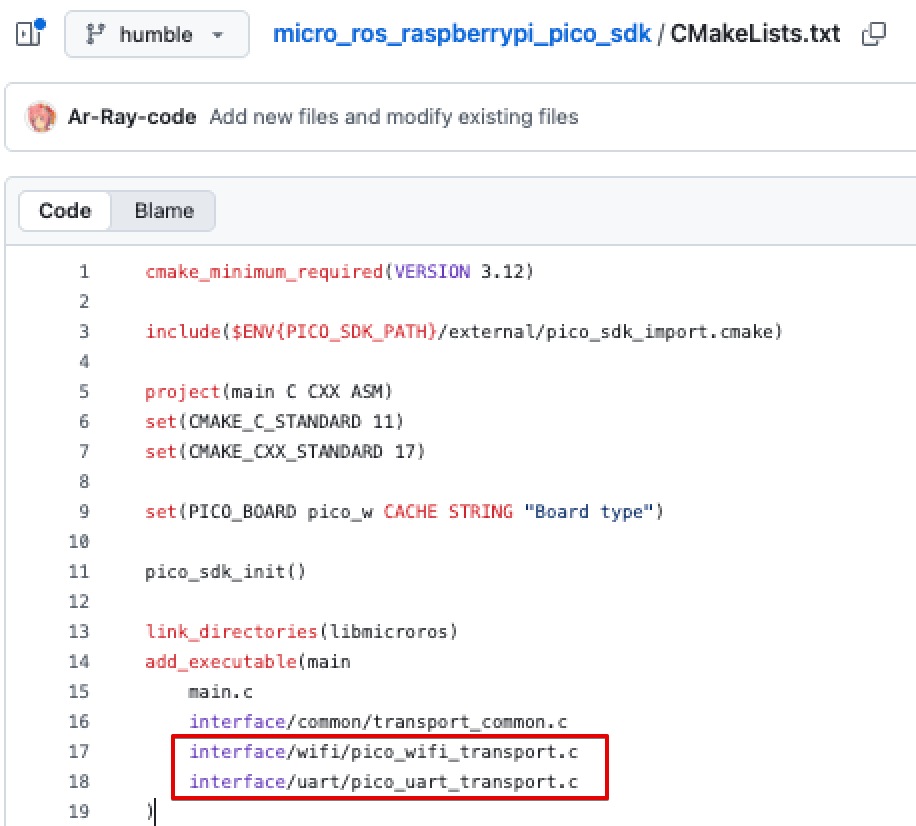Image resolution: width=916 pixels, height=826 pixels.
Task: Click the pico_uart_transport.c code line
Action: [383, 782]
